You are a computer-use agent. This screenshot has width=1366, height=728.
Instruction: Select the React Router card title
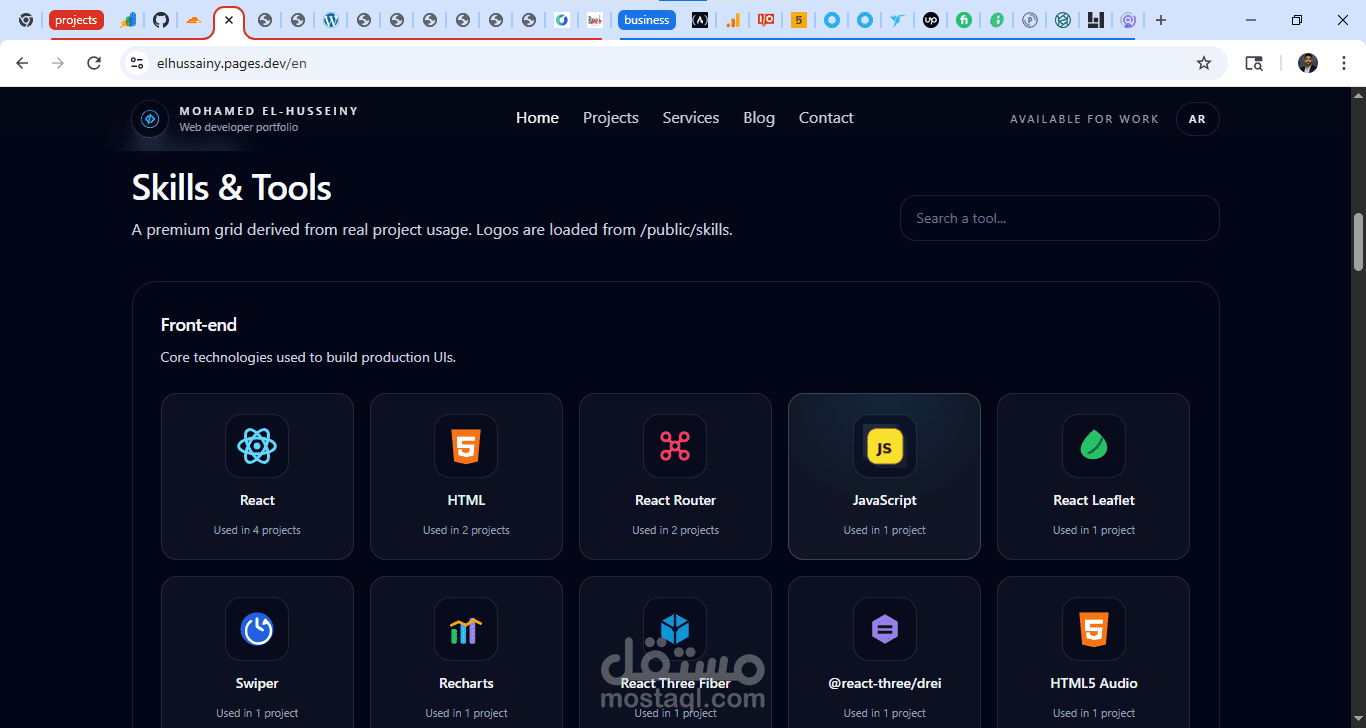coord(675,500)
